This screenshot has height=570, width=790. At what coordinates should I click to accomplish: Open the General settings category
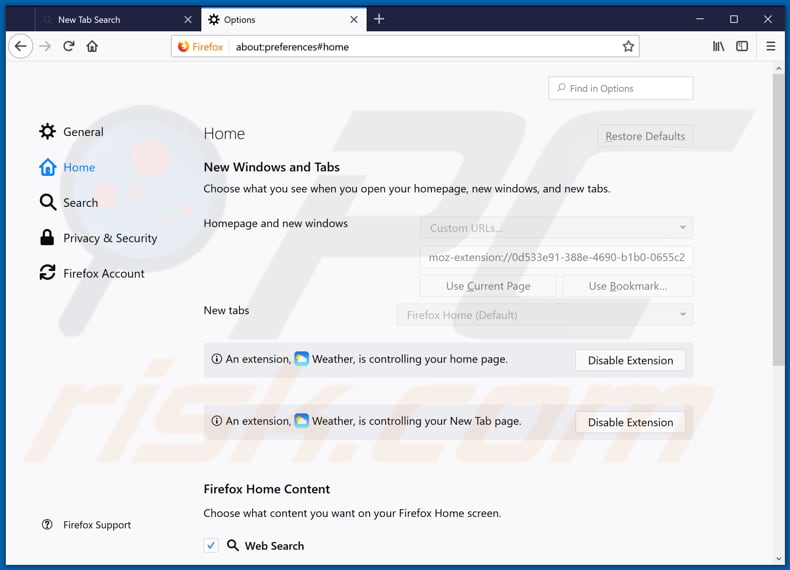pos(72,132)
